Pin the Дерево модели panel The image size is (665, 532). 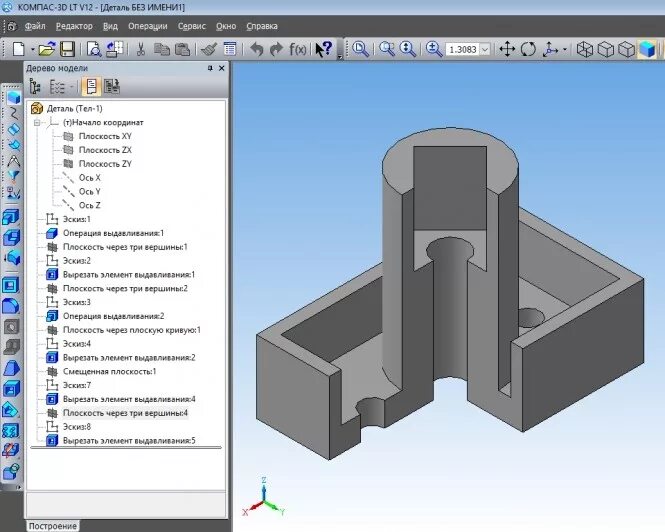(210, 68)
